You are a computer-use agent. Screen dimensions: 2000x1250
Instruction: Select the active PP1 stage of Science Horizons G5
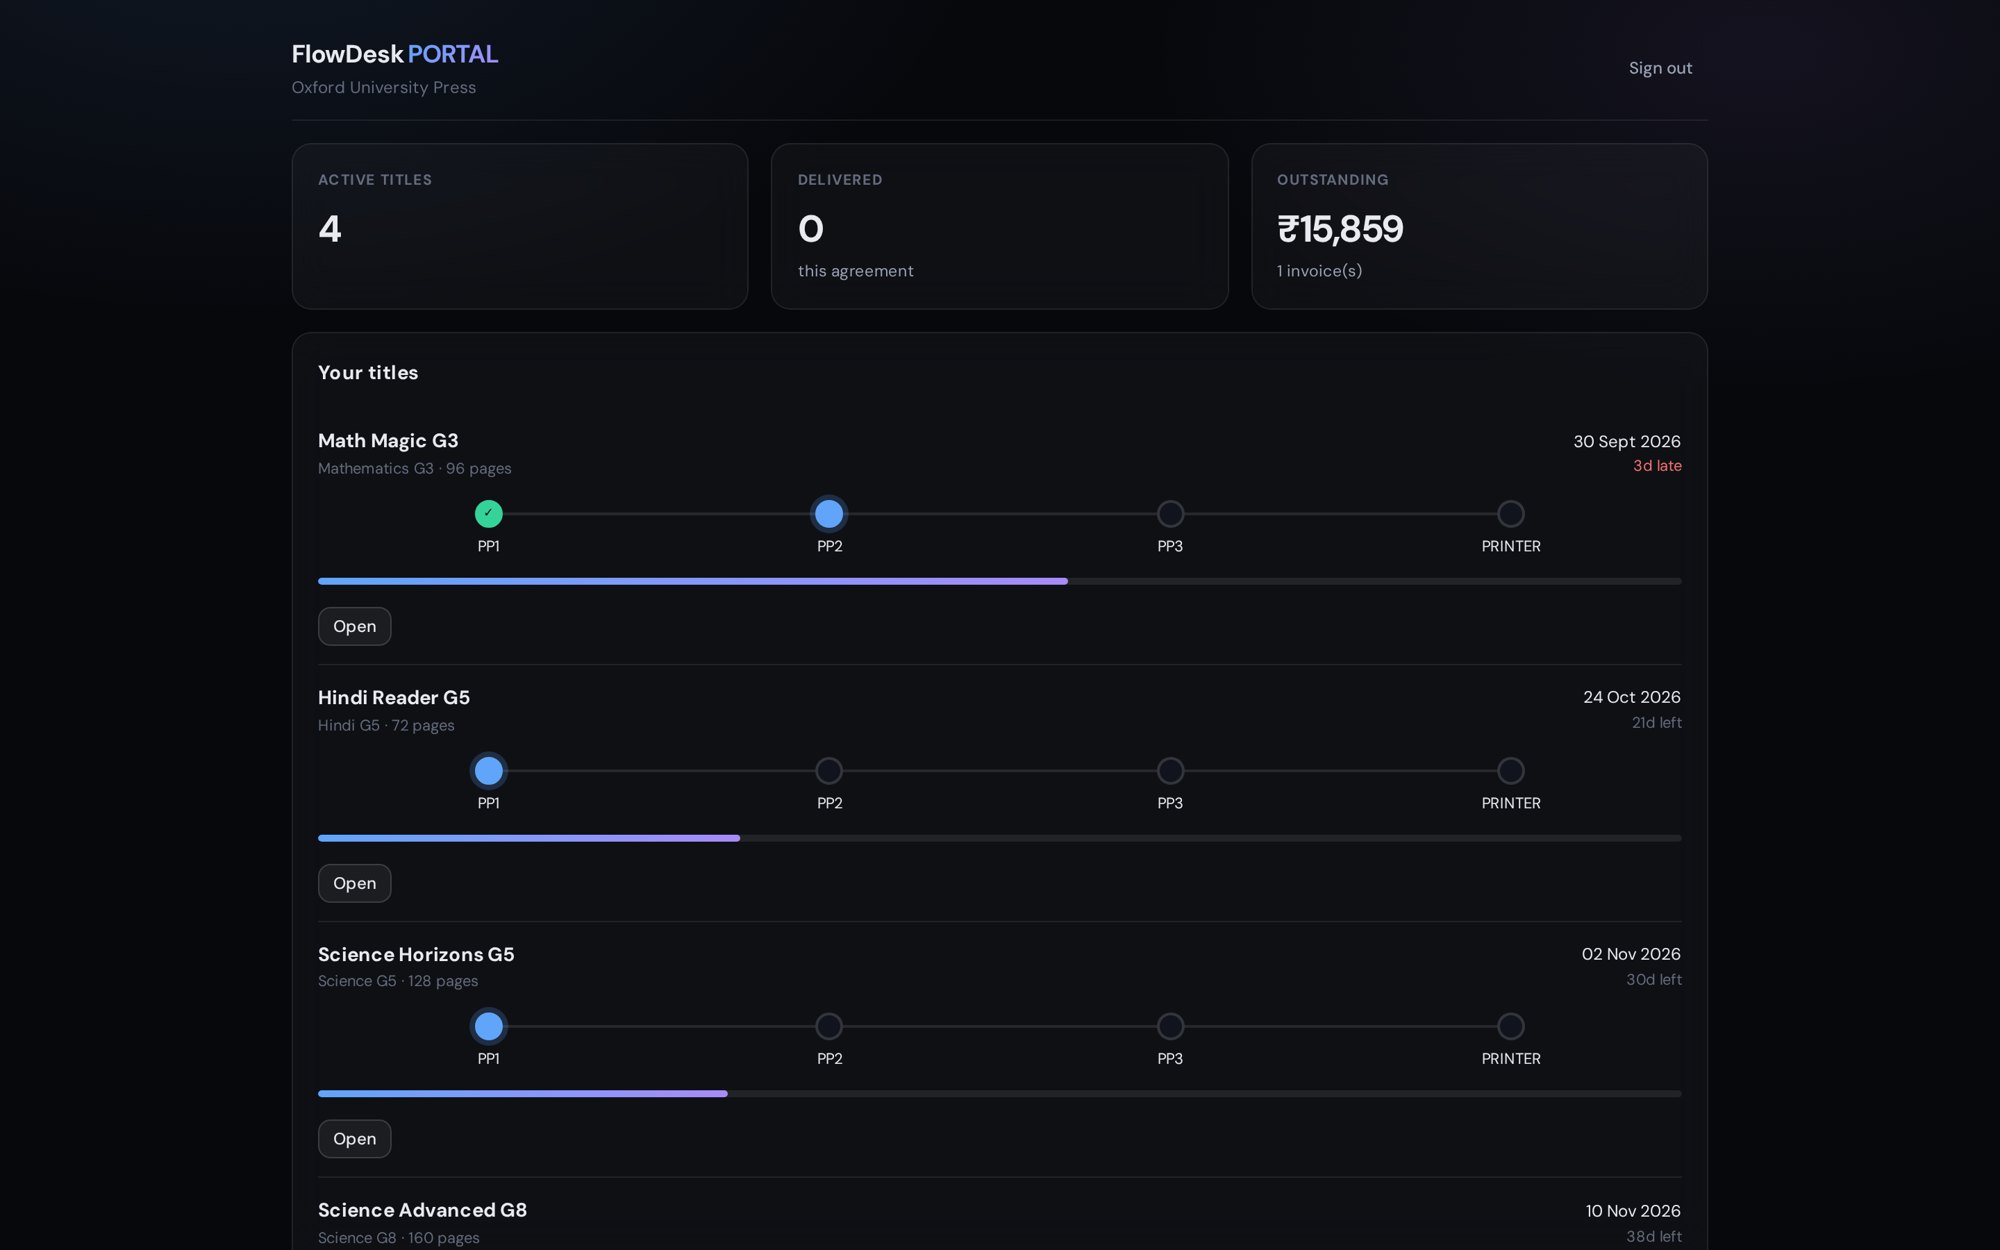[488, 1026]
